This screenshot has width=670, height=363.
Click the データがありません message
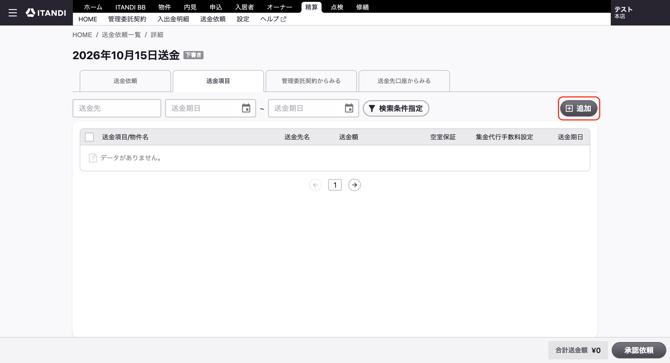pyautogui.click(x=130, y=158)
